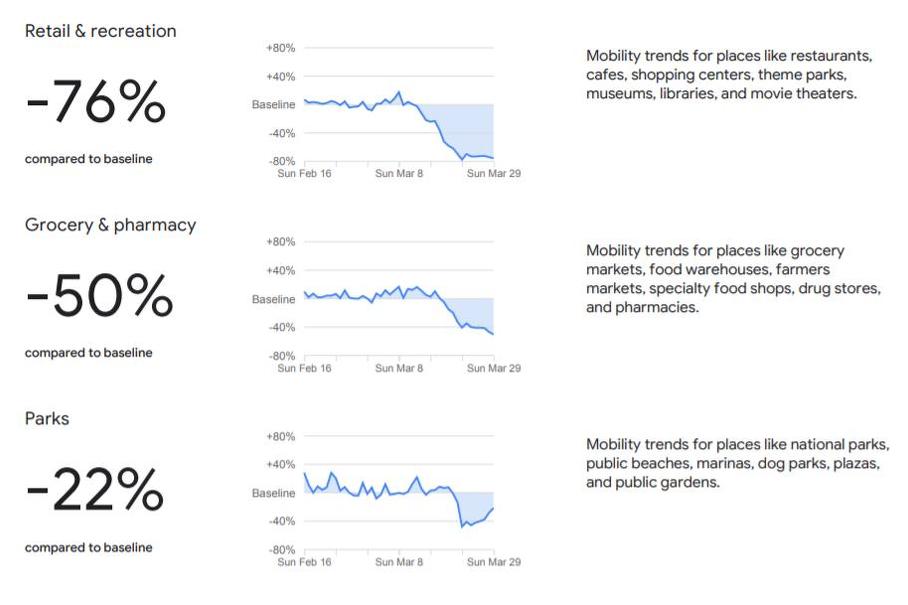908x605 pixels.
Task: Select the -22% parks statistic
Action: click(x=94, y=490)
